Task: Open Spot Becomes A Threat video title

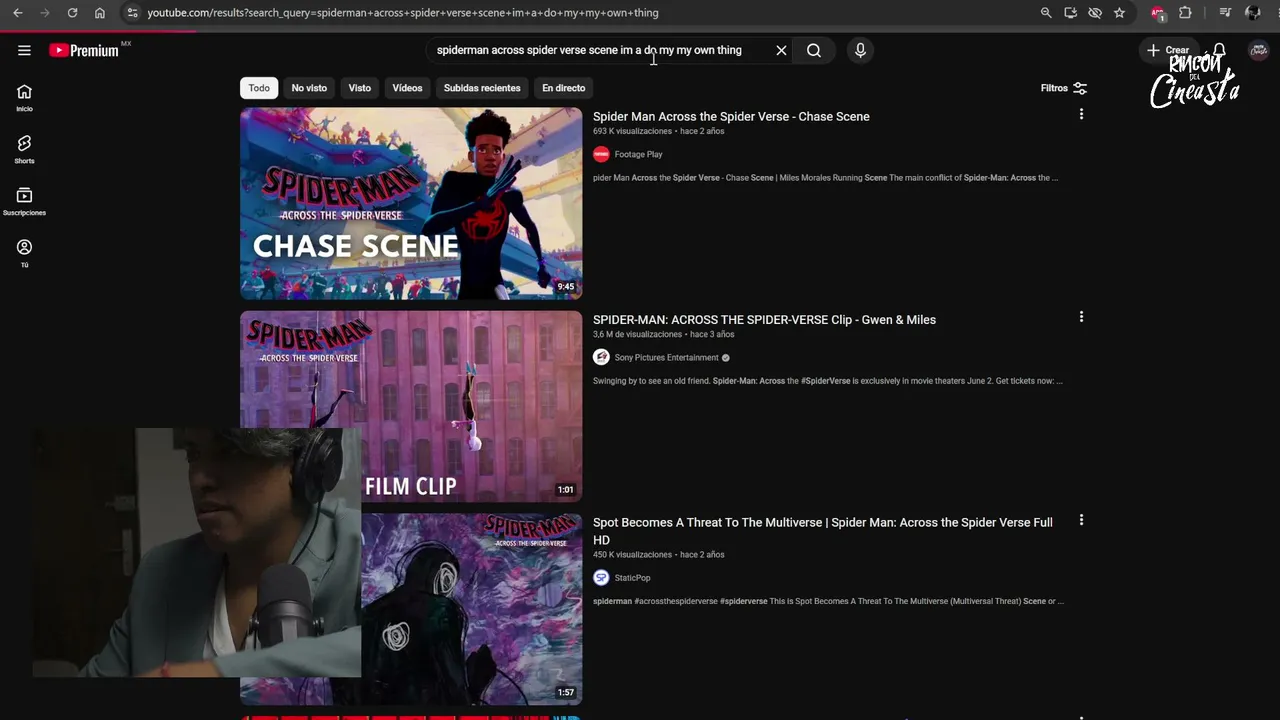Action: [x=823, y=531]
